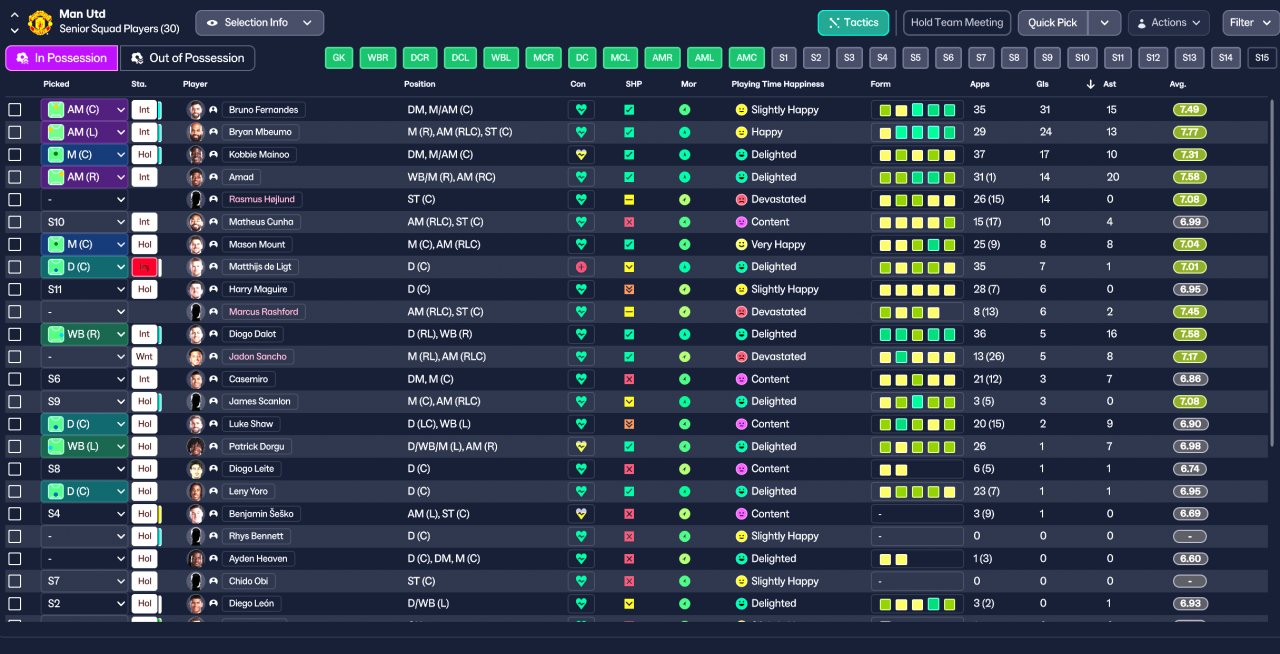Click Rasmus Højlund's yellow sharpness icon
Viewport: 1280px width, 654px height.
pyautogui.click(x=629, y=200)
